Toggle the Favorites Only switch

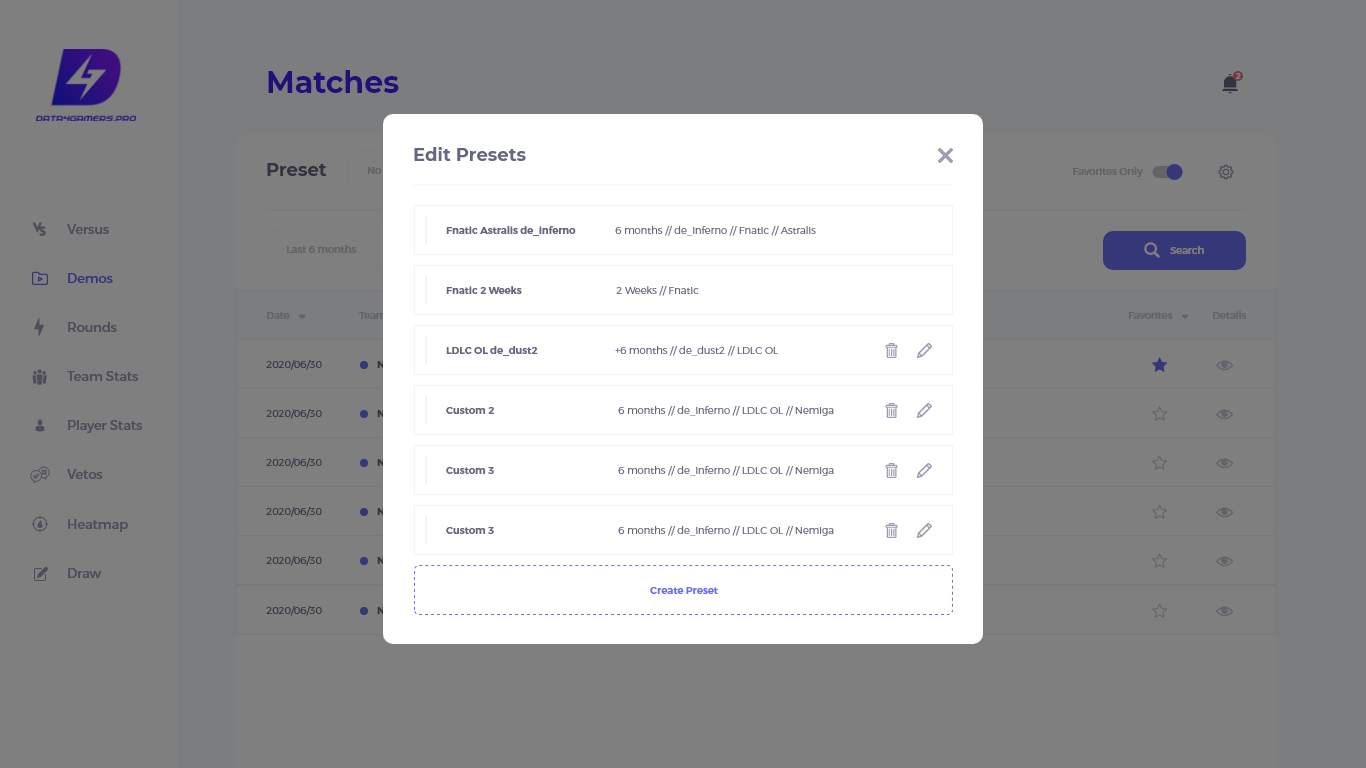point(1167,172)
